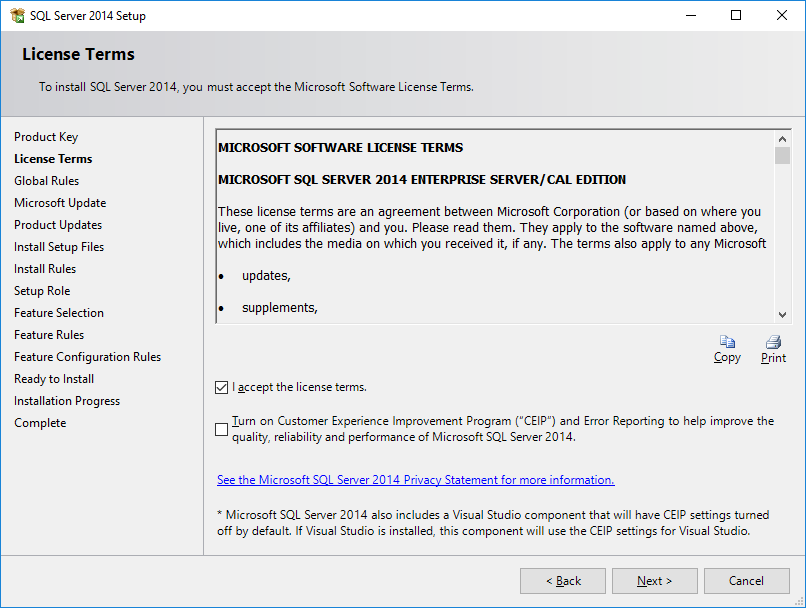Viewport: 806px width, 608px height.
Task: Select the Microsoft Update step
Action: (60, 203)
